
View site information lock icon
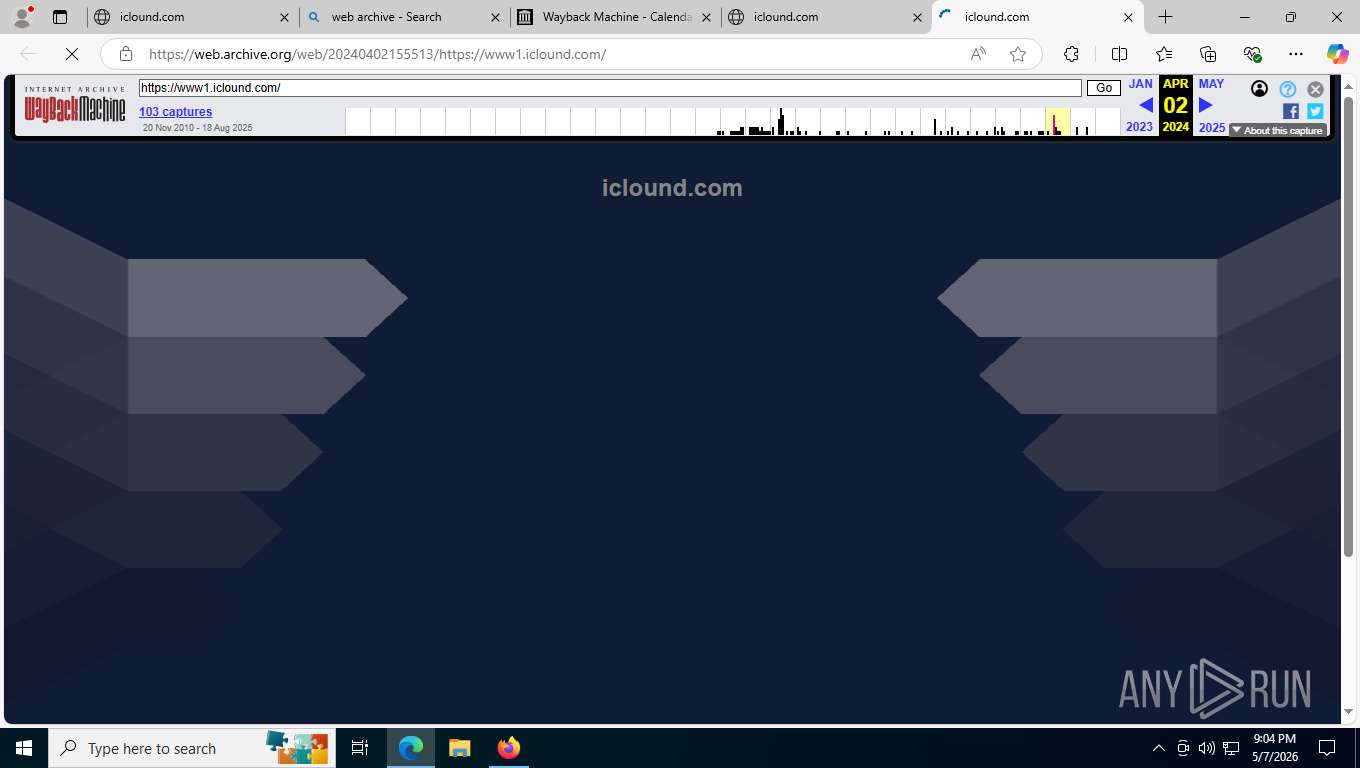point(126,54)
